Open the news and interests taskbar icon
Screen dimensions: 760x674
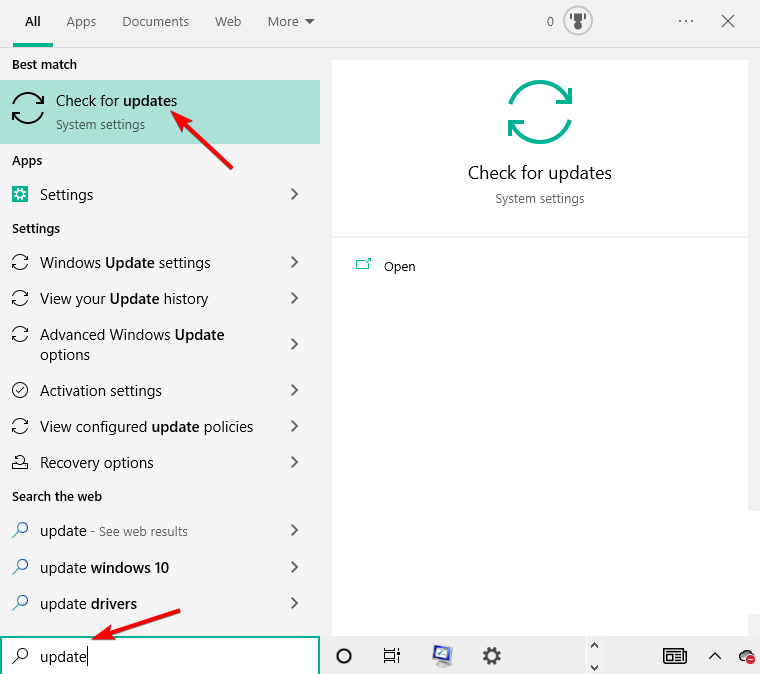pyautogui.click(x=675, y=656)
